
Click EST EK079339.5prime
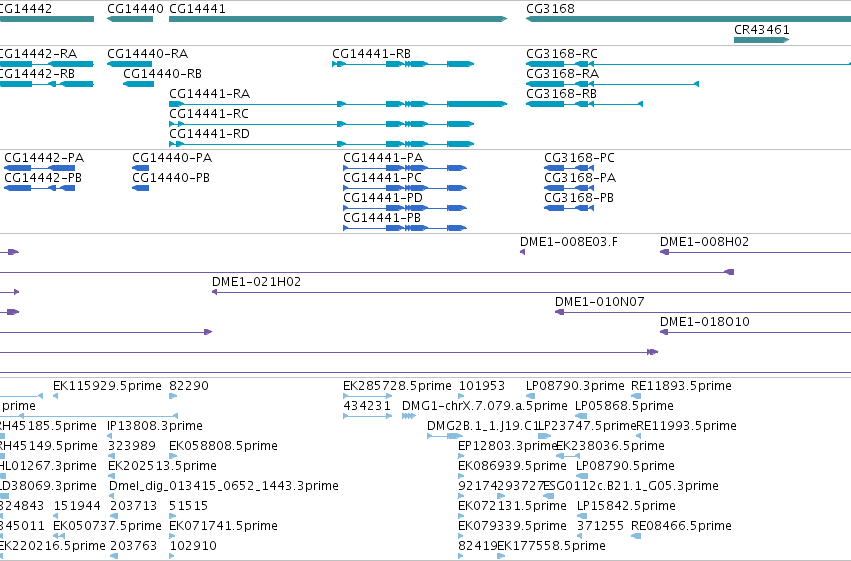click(512, 526)
